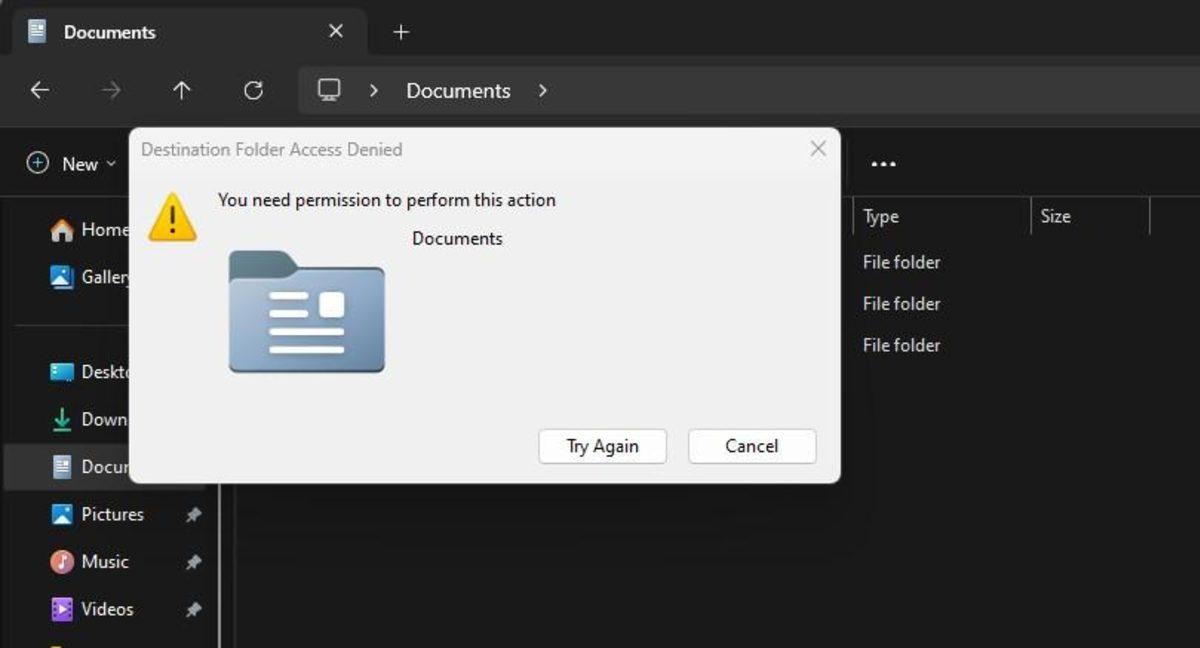Click Cancel in the dialog
Image resolution: width=1200 pixels, height=648 pixels.
tap(752, 446)
